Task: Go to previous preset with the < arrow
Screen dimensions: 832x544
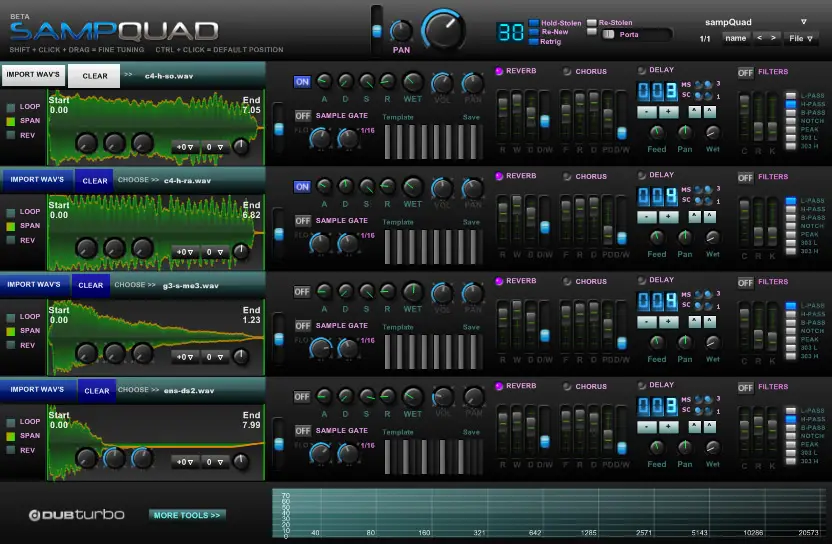Action: pyautogui.click(x=759, y=38)
